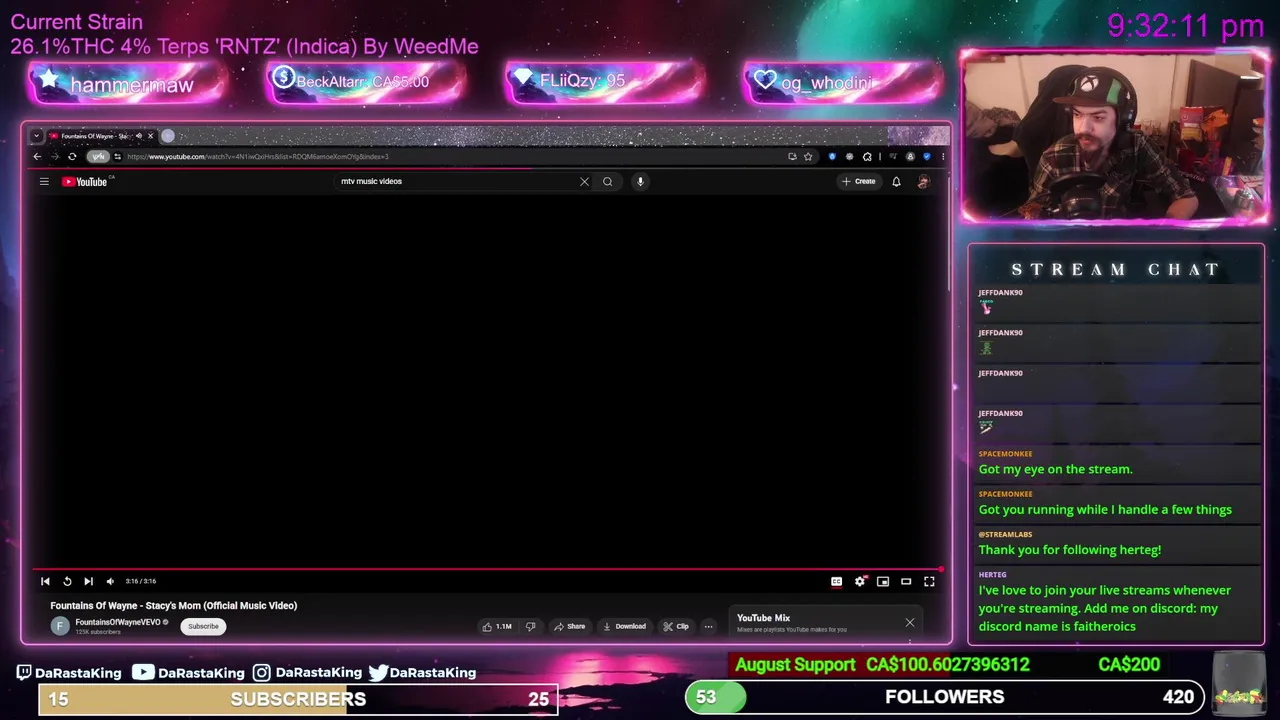1280x720 pixels.
Task: Go back with the browser back arrow
Action: click(x=37, y=156)
